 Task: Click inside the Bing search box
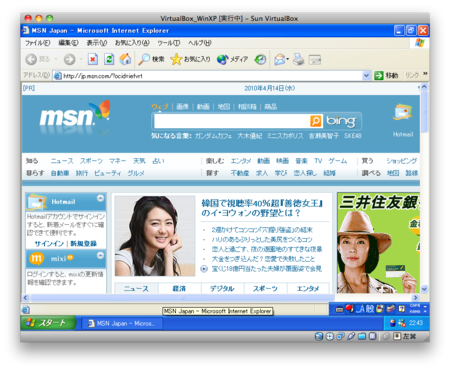coord(232,121)
